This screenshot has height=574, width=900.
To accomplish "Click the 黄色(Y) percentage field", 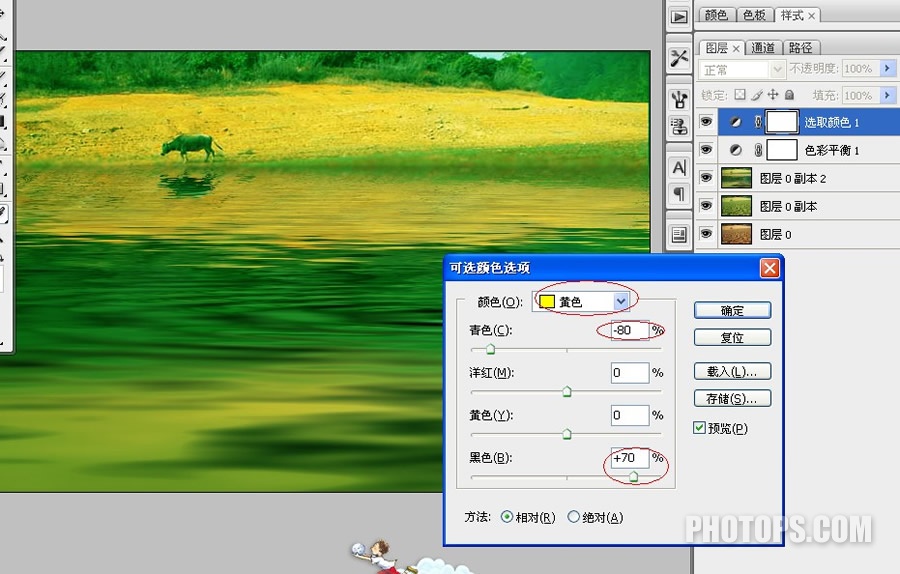I will click(630, 415).
